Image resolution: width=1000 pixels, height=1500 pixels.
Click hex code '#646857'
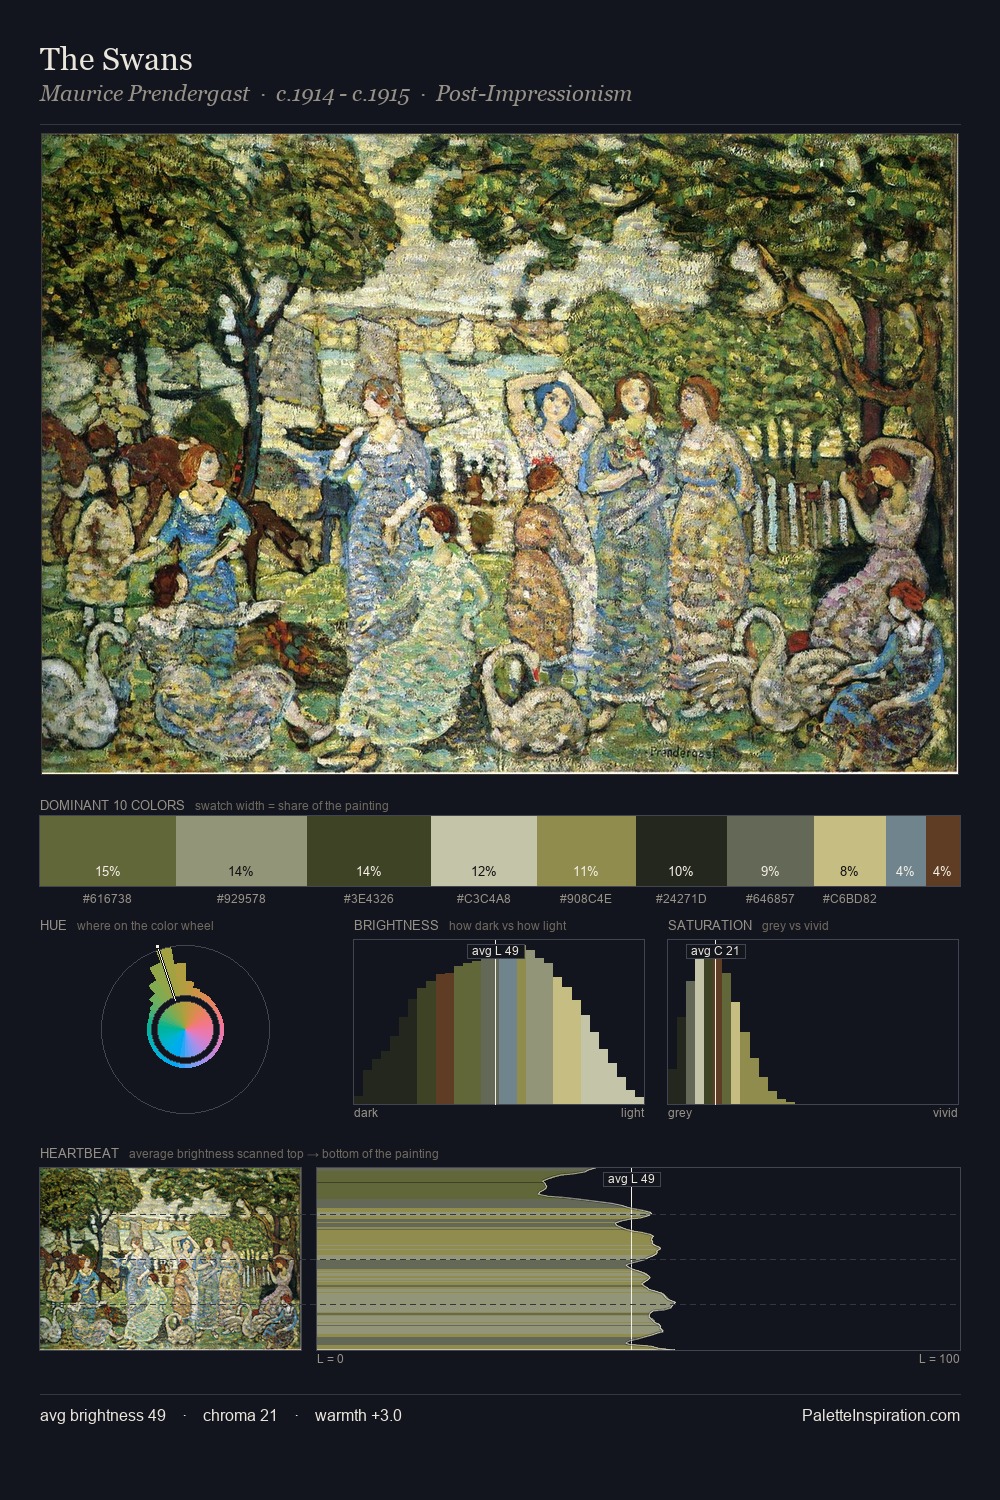pos(770,899)
